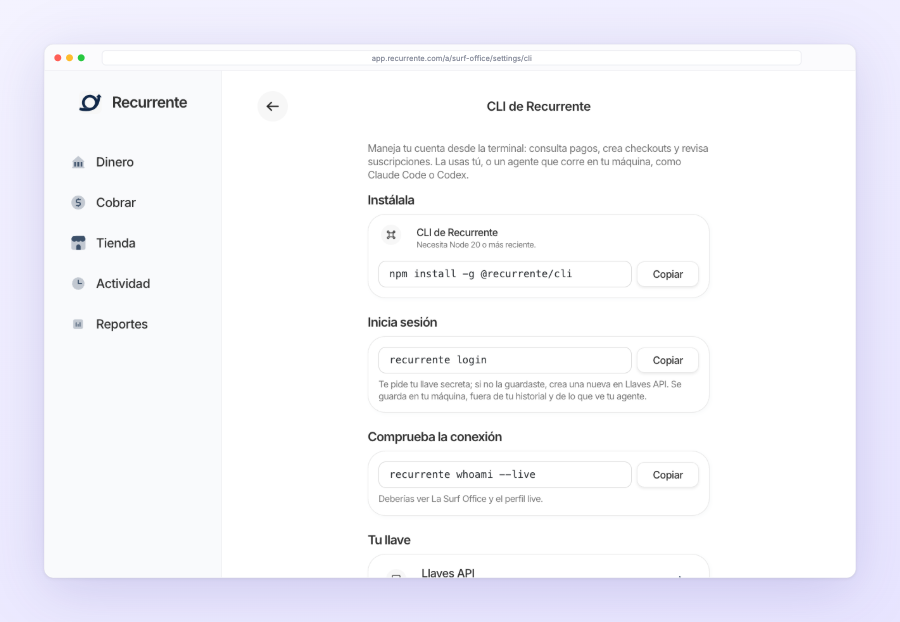
Task: Click the Reportes text label in sidebar
Action: click(x=122, y=324)
